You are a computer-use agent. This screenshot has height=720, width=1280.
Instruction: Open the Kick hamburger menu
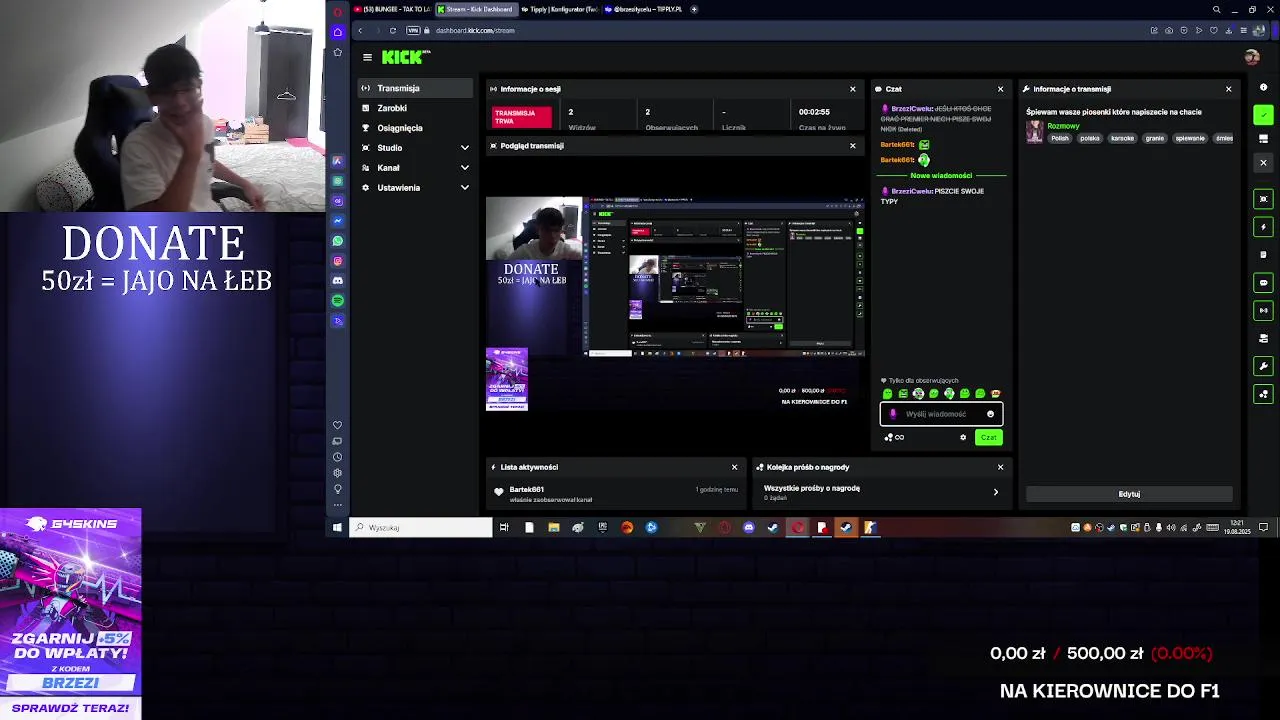tap(367, 58)
